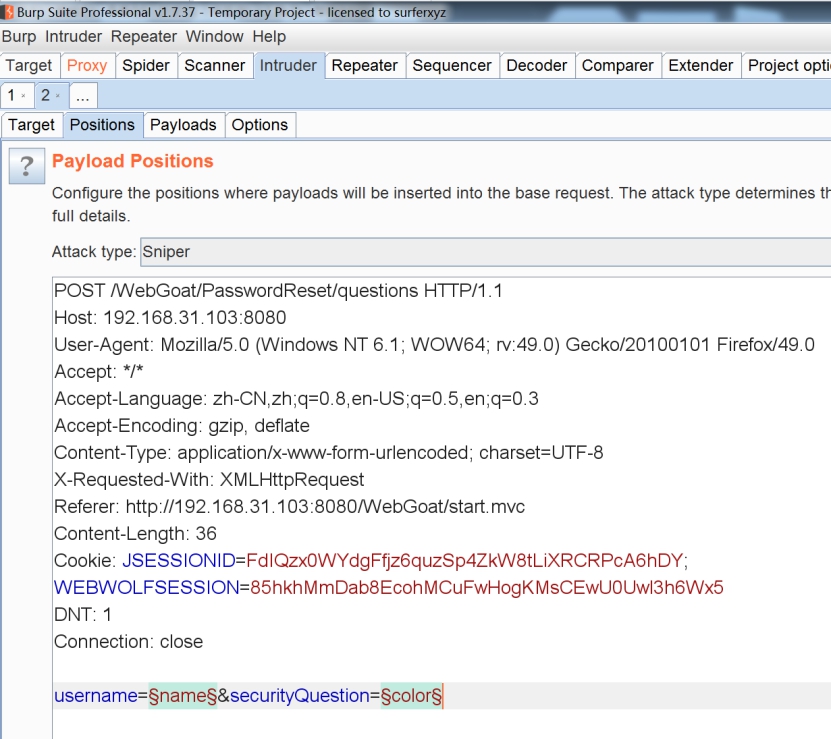The width and height of the screenshot is (831, 739).
Task: Click the Content-Type header line
Action: tap(329, 453)
